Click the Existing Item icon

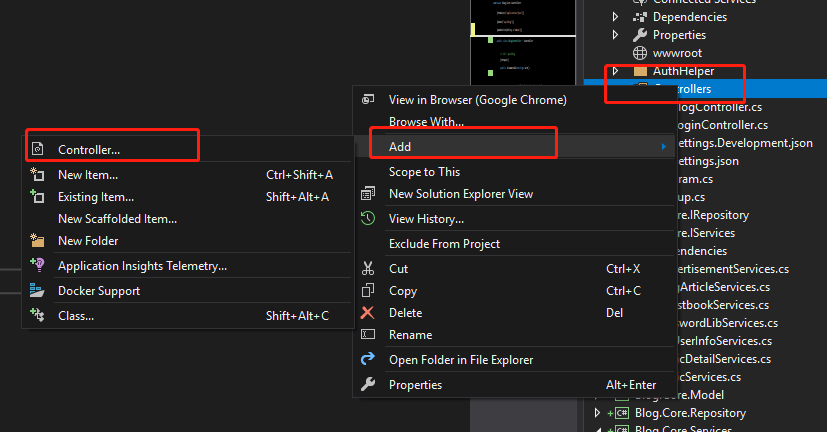coord(38,197)
